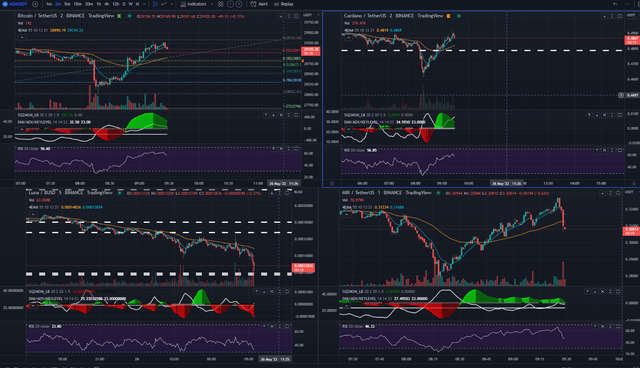
Task: Delete the JWR RSI pane
Action: click(x=602, y=326)
